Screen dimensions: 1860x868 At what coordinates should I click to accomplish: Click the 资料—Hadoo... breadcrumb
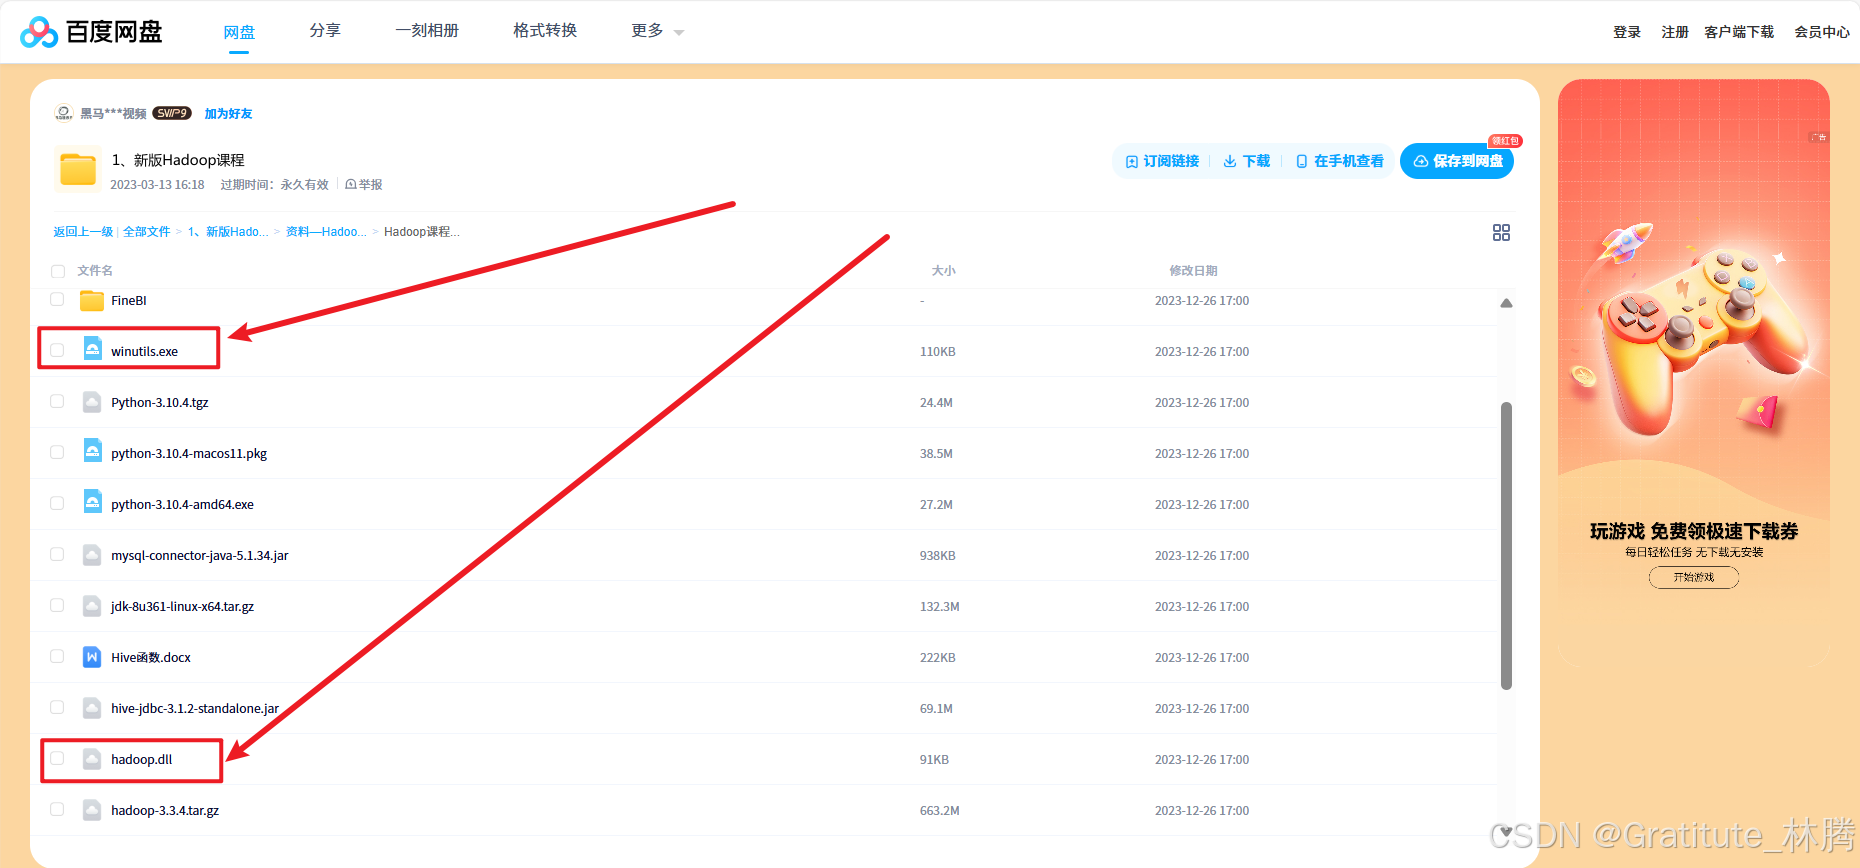326,232
